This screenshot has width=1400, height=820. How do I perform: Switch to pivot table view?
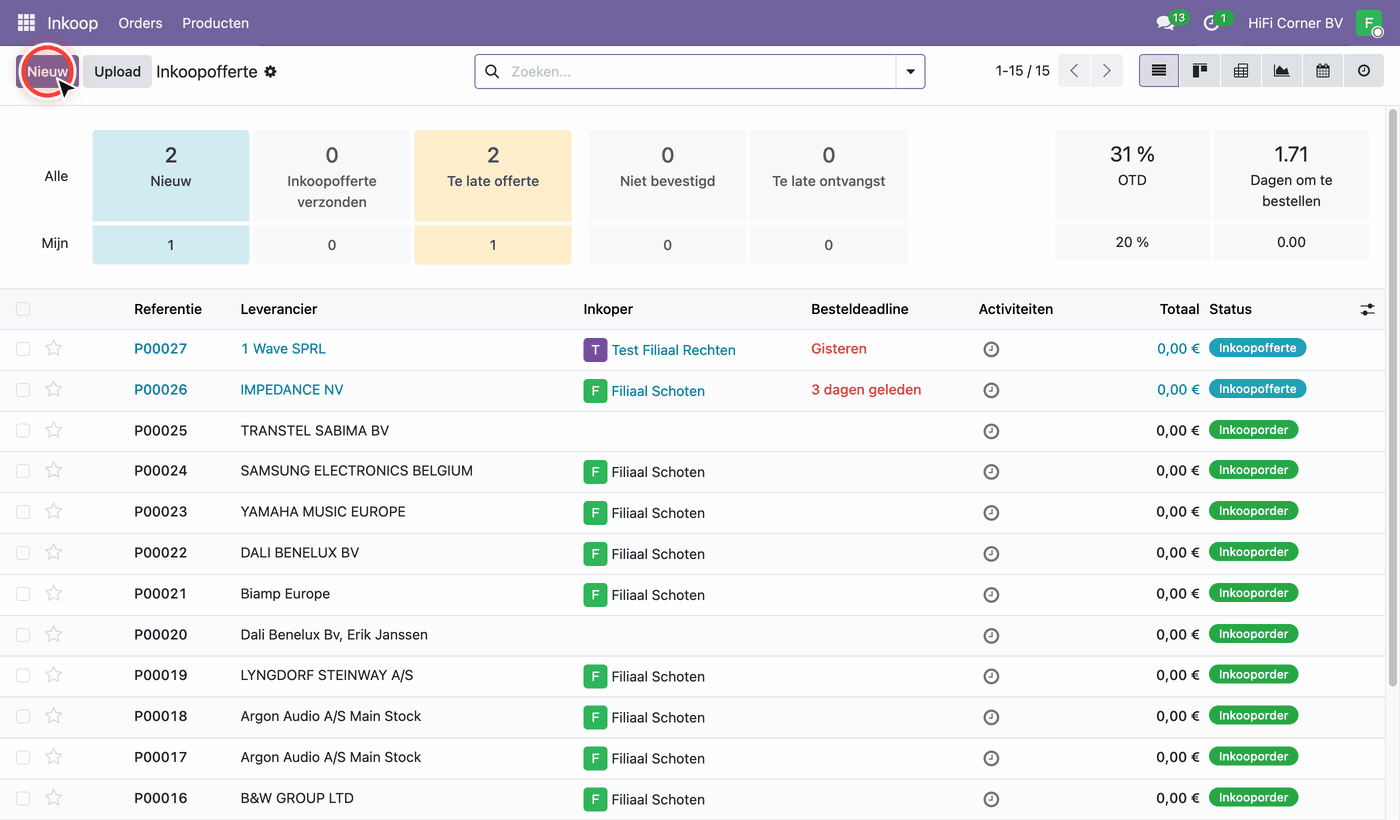pyautogui.click(x=1241, y=71)
